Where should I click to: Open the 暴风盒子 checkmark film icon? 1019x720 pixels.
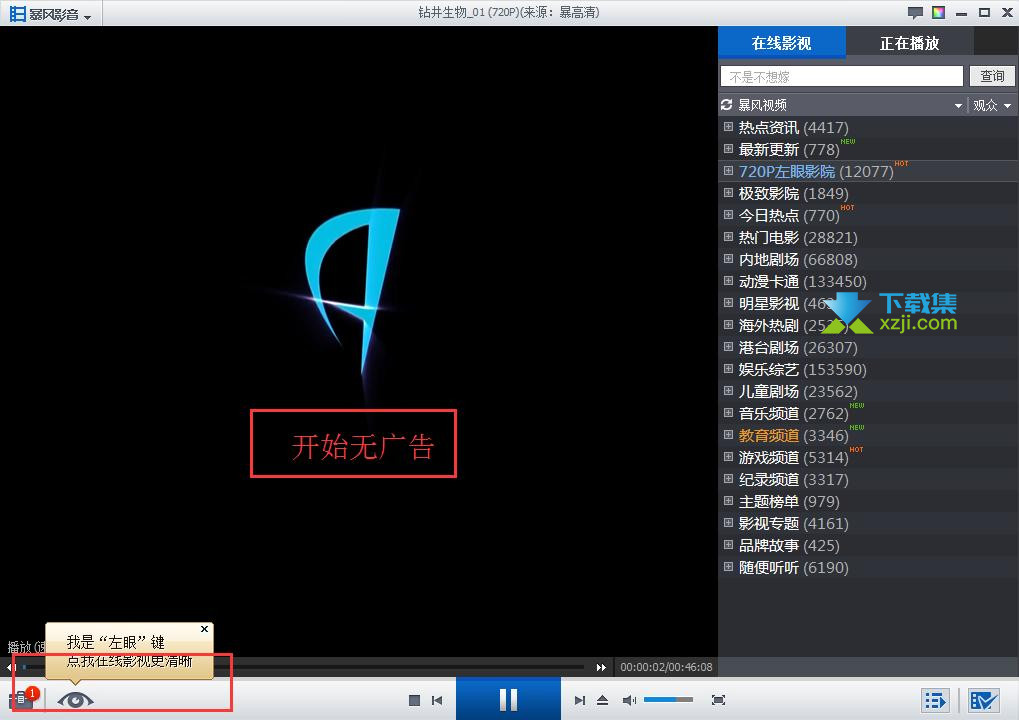point(983,701)
